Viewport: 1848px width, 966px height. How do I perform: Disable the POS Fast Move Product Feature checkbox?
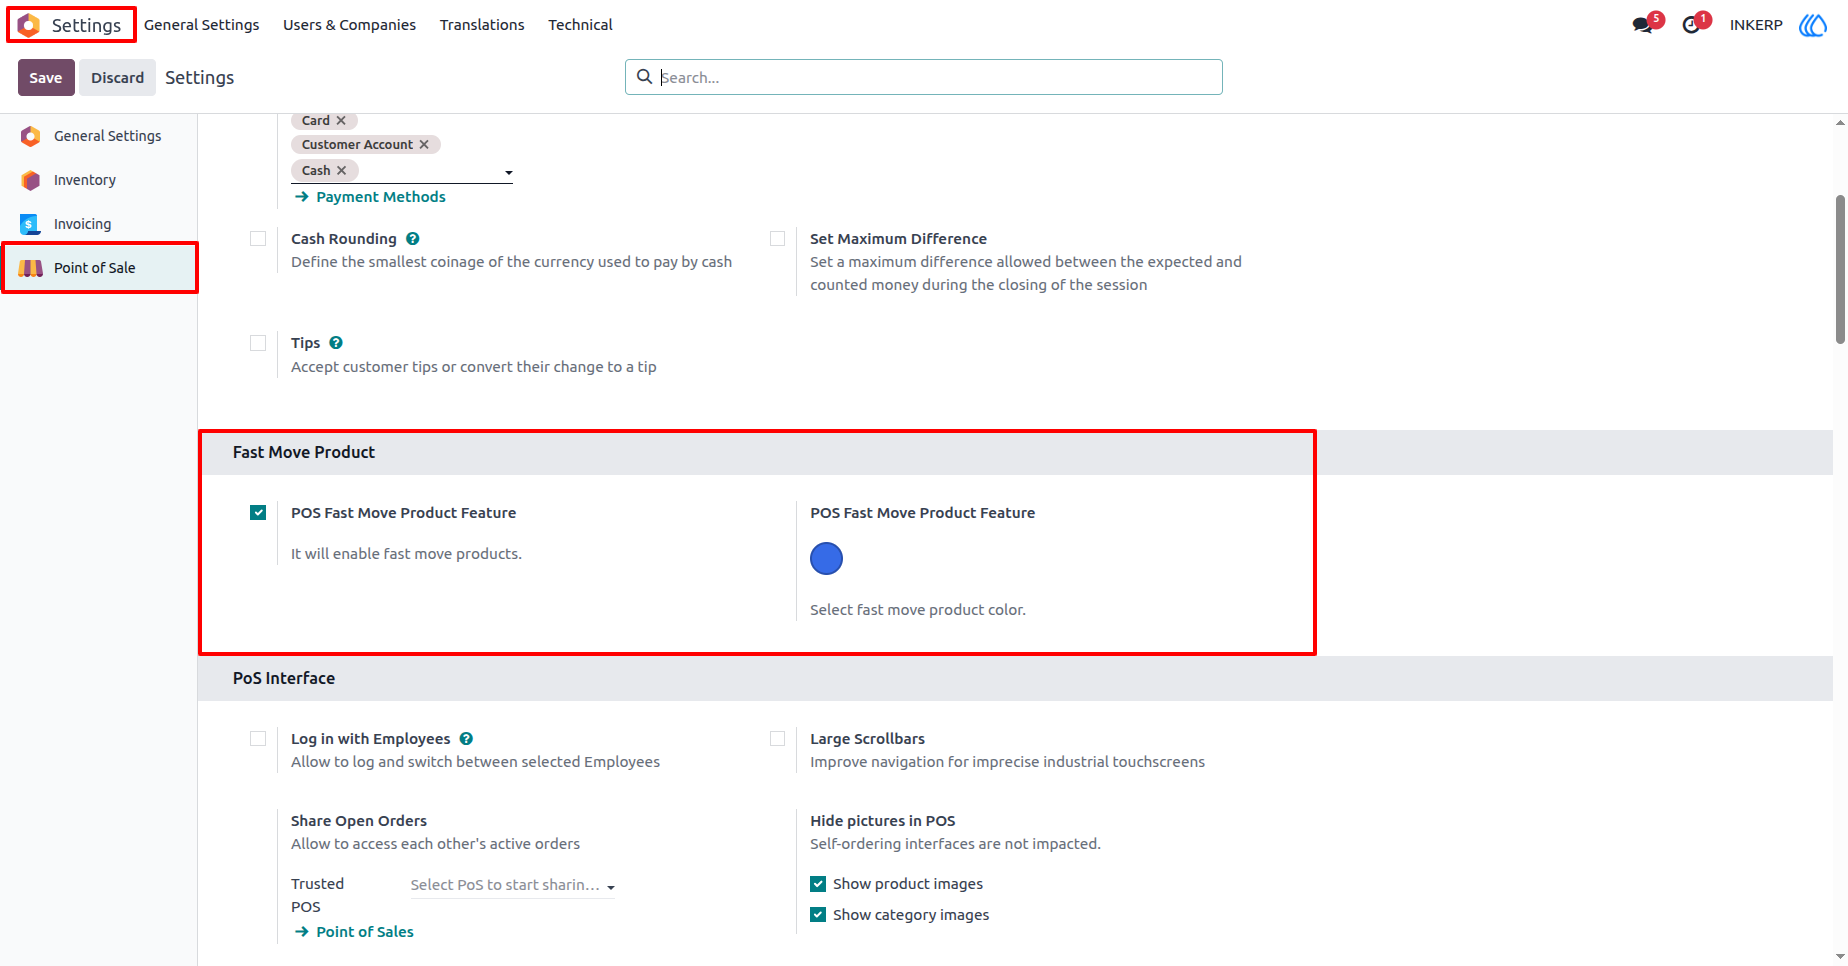click(258, 513)
